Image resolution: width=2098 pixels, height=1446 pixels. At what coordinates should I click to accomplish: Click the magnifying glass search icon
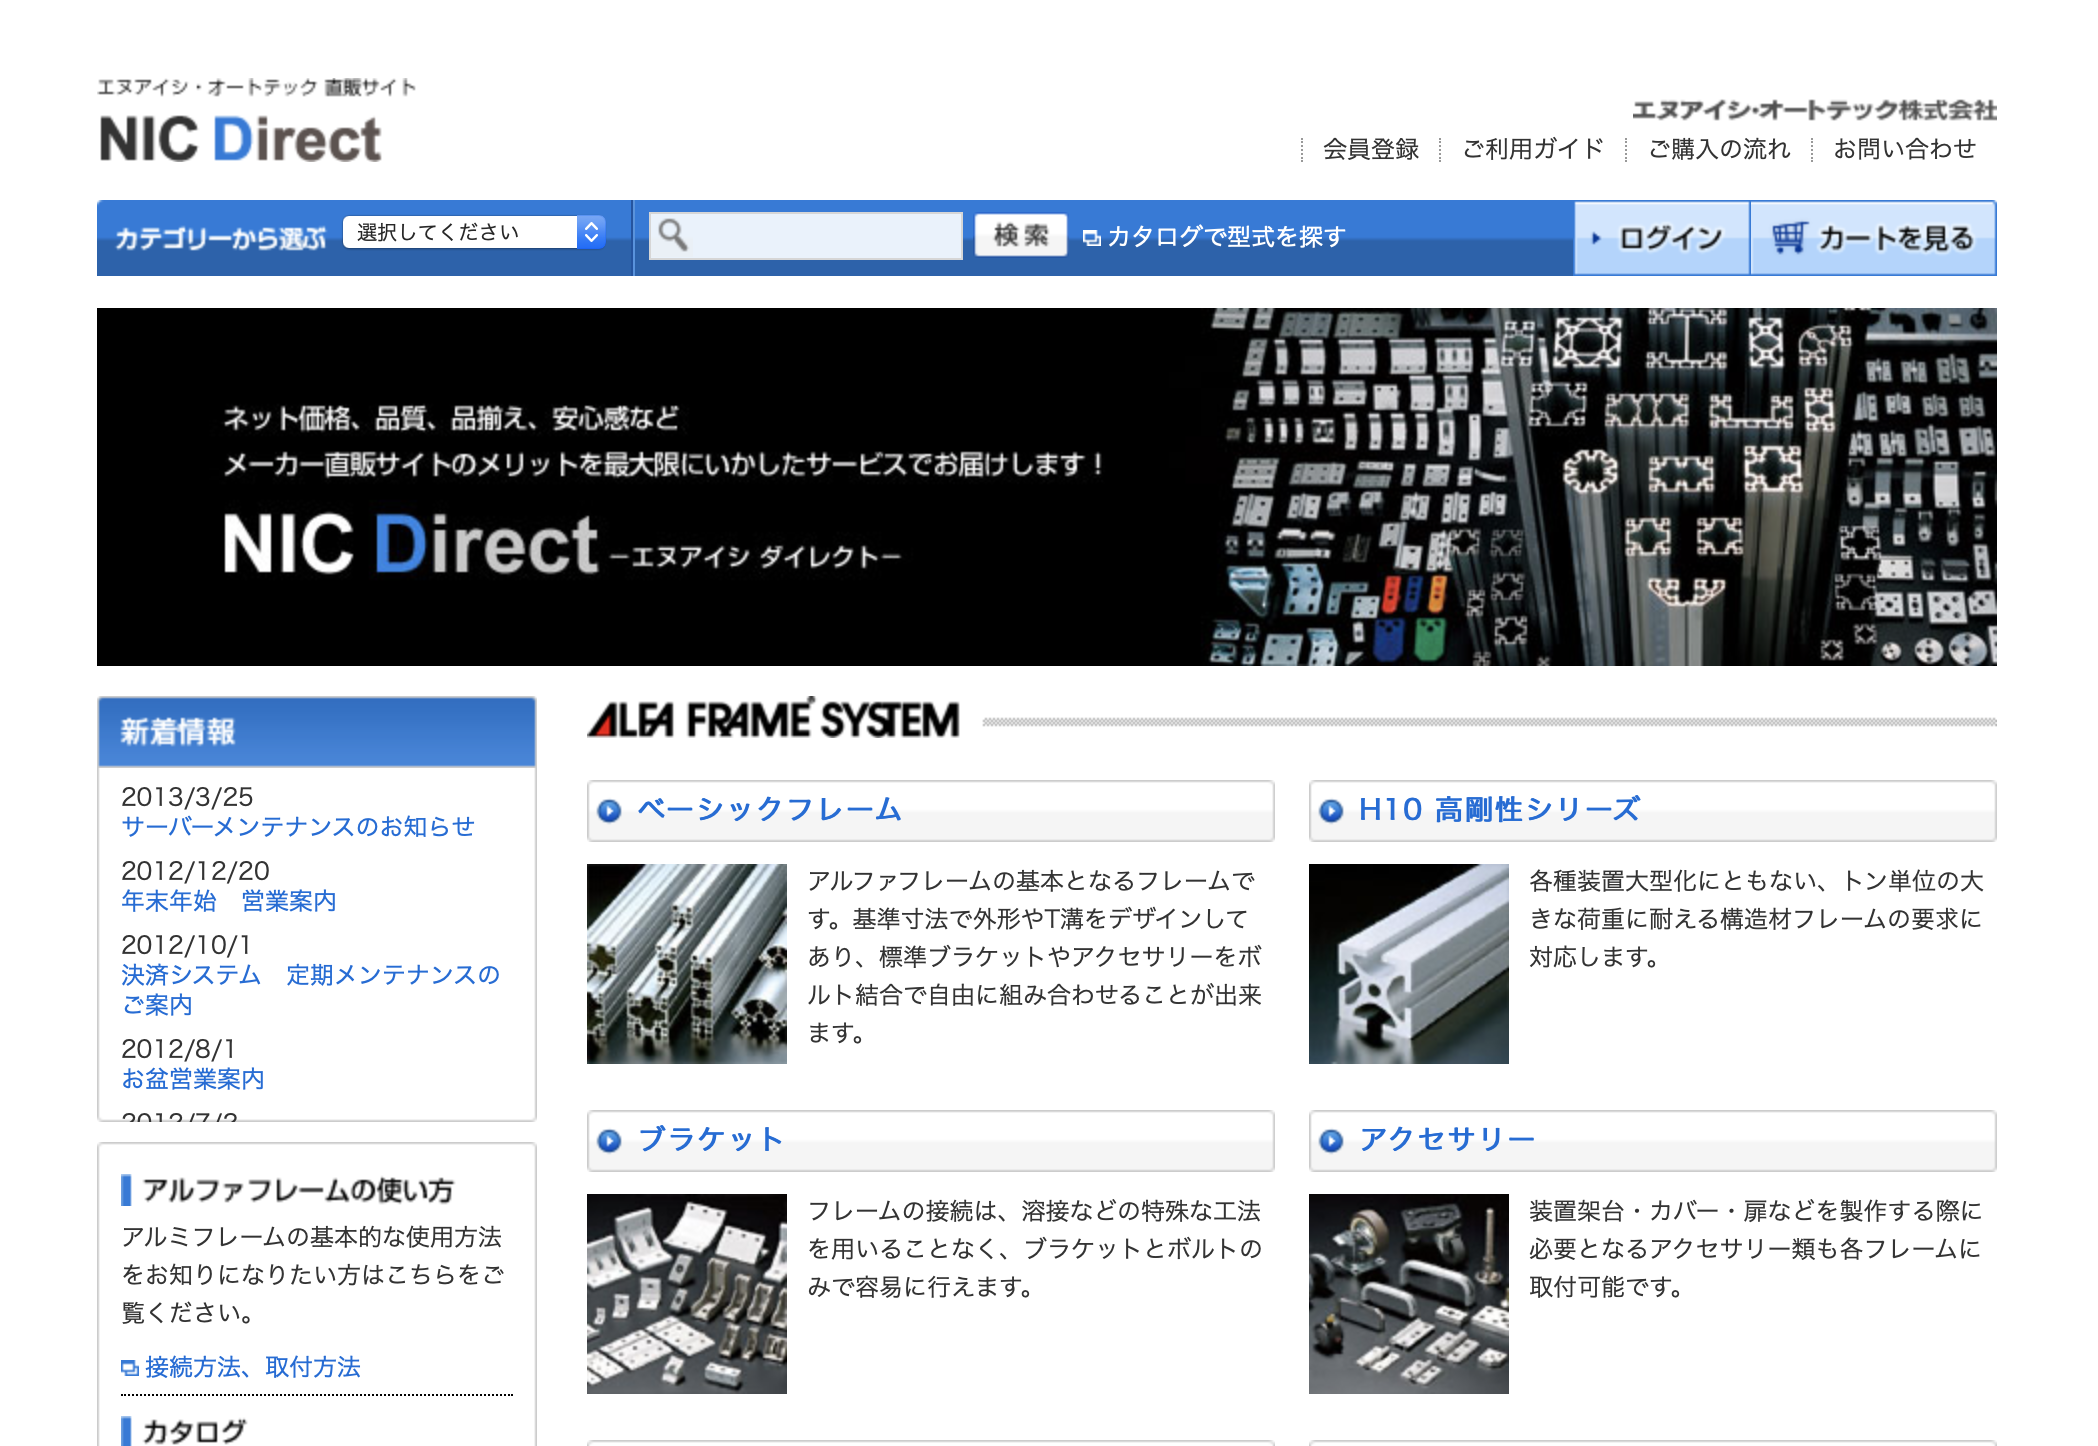point(673,235)
